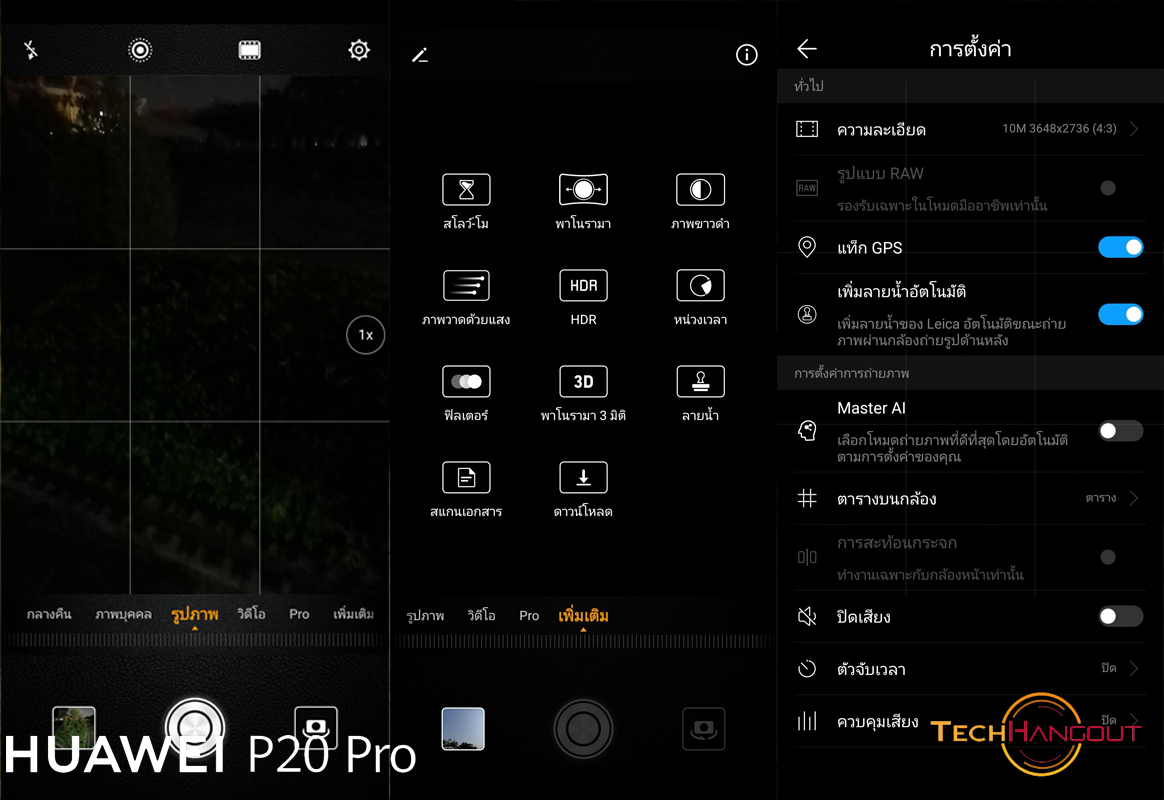Click the timer clock icon beside ตัวจับเวลา

[x=807, y=669]
